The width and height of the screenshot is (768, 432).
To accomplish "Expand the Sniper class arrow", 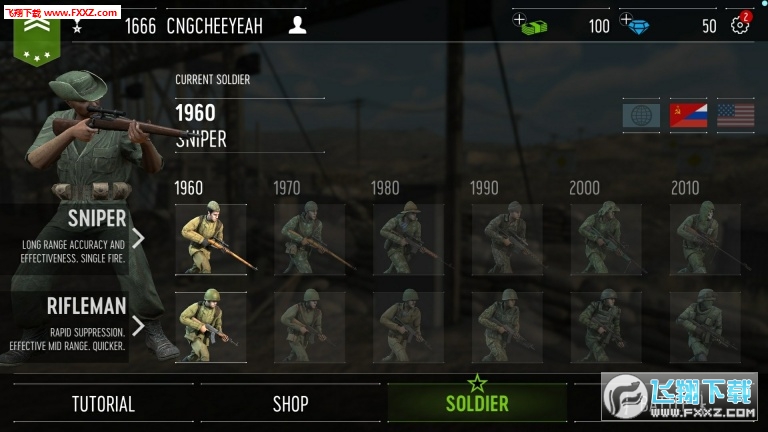I will (x=139, y=239).
